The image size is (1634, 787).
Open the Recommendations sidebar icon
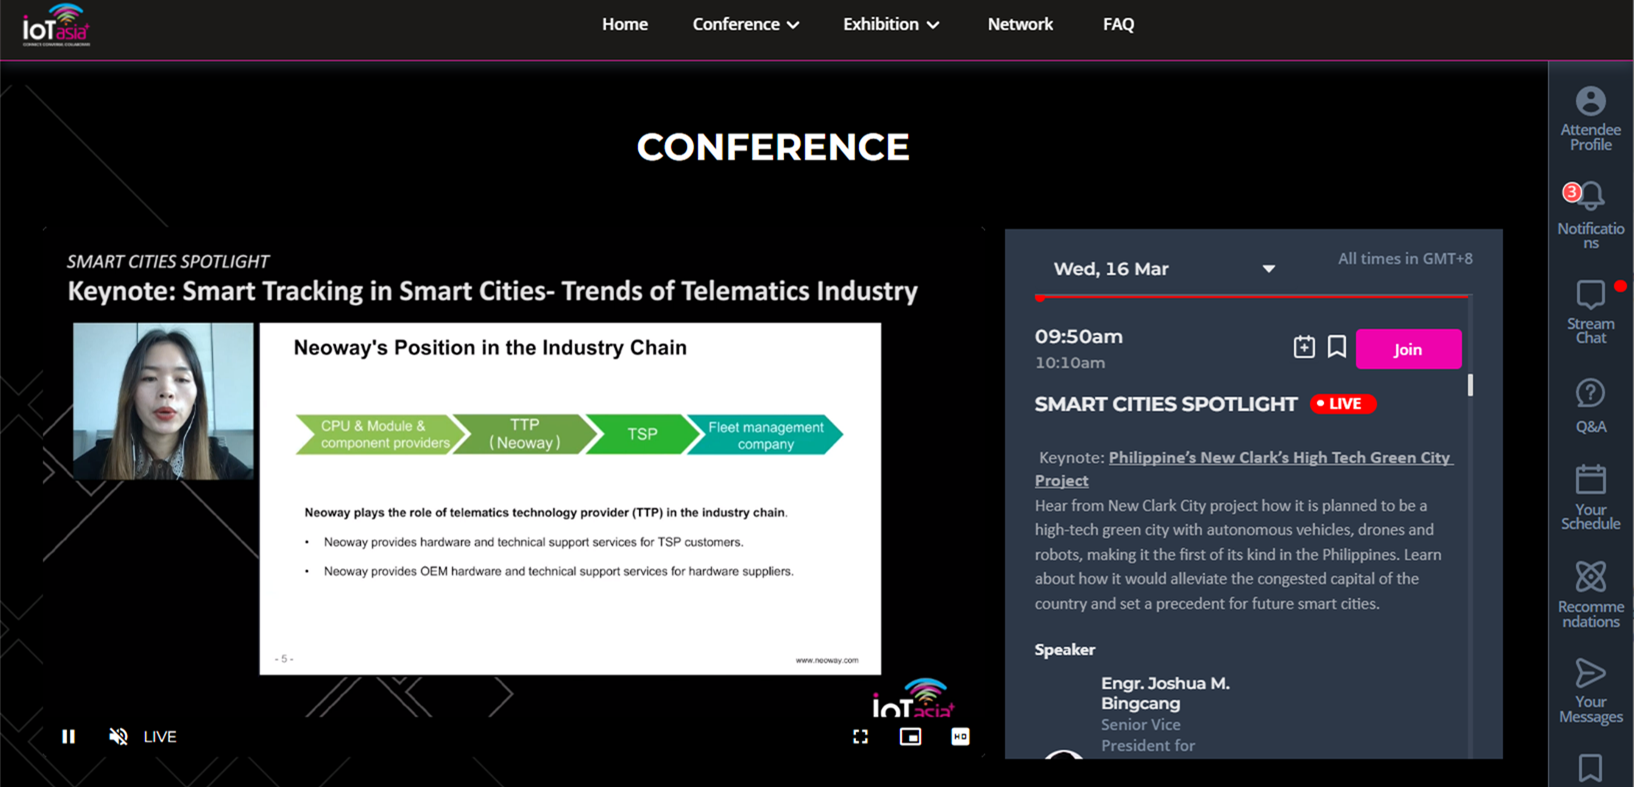click(1590, 577)
